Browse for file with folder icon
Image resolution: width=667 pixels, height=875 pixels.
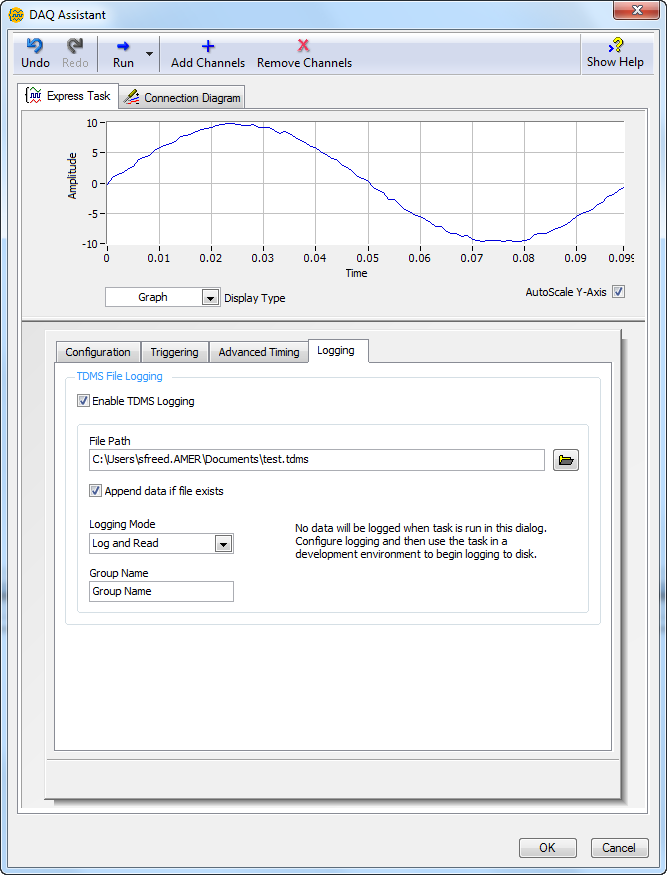click(566, 460)
